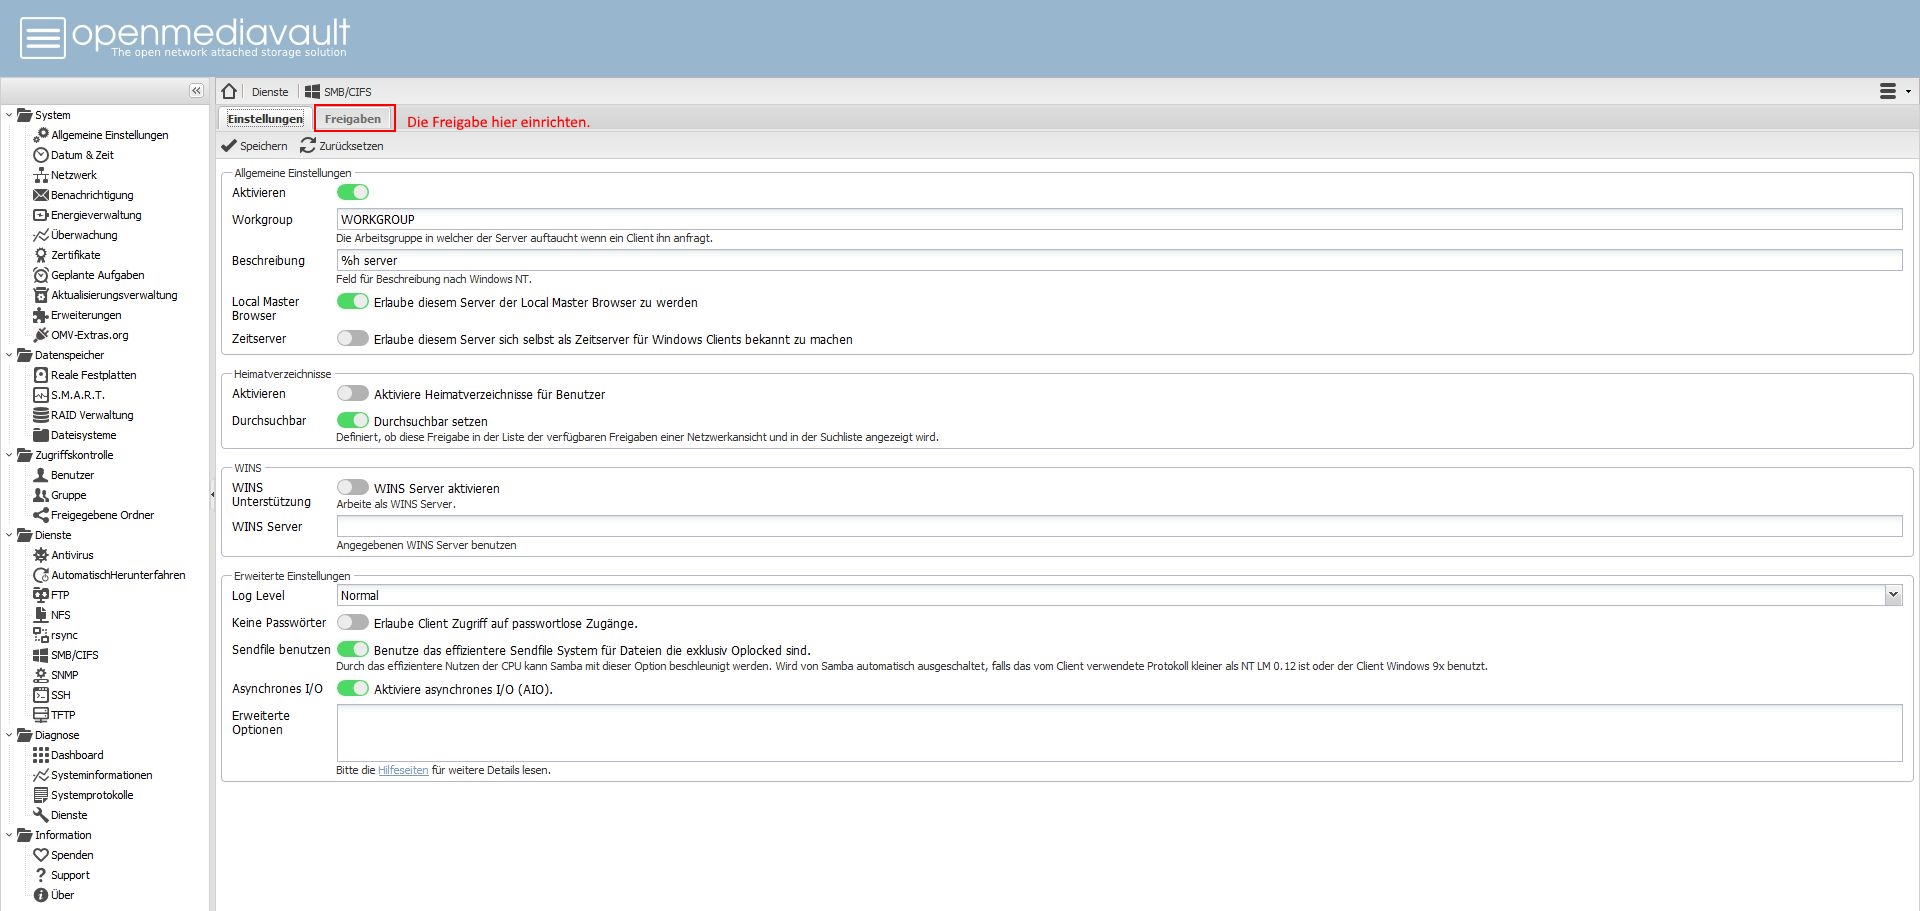
Task: Open Allgemeine Einstellungen in sidebar
Action: coord(110,135)
